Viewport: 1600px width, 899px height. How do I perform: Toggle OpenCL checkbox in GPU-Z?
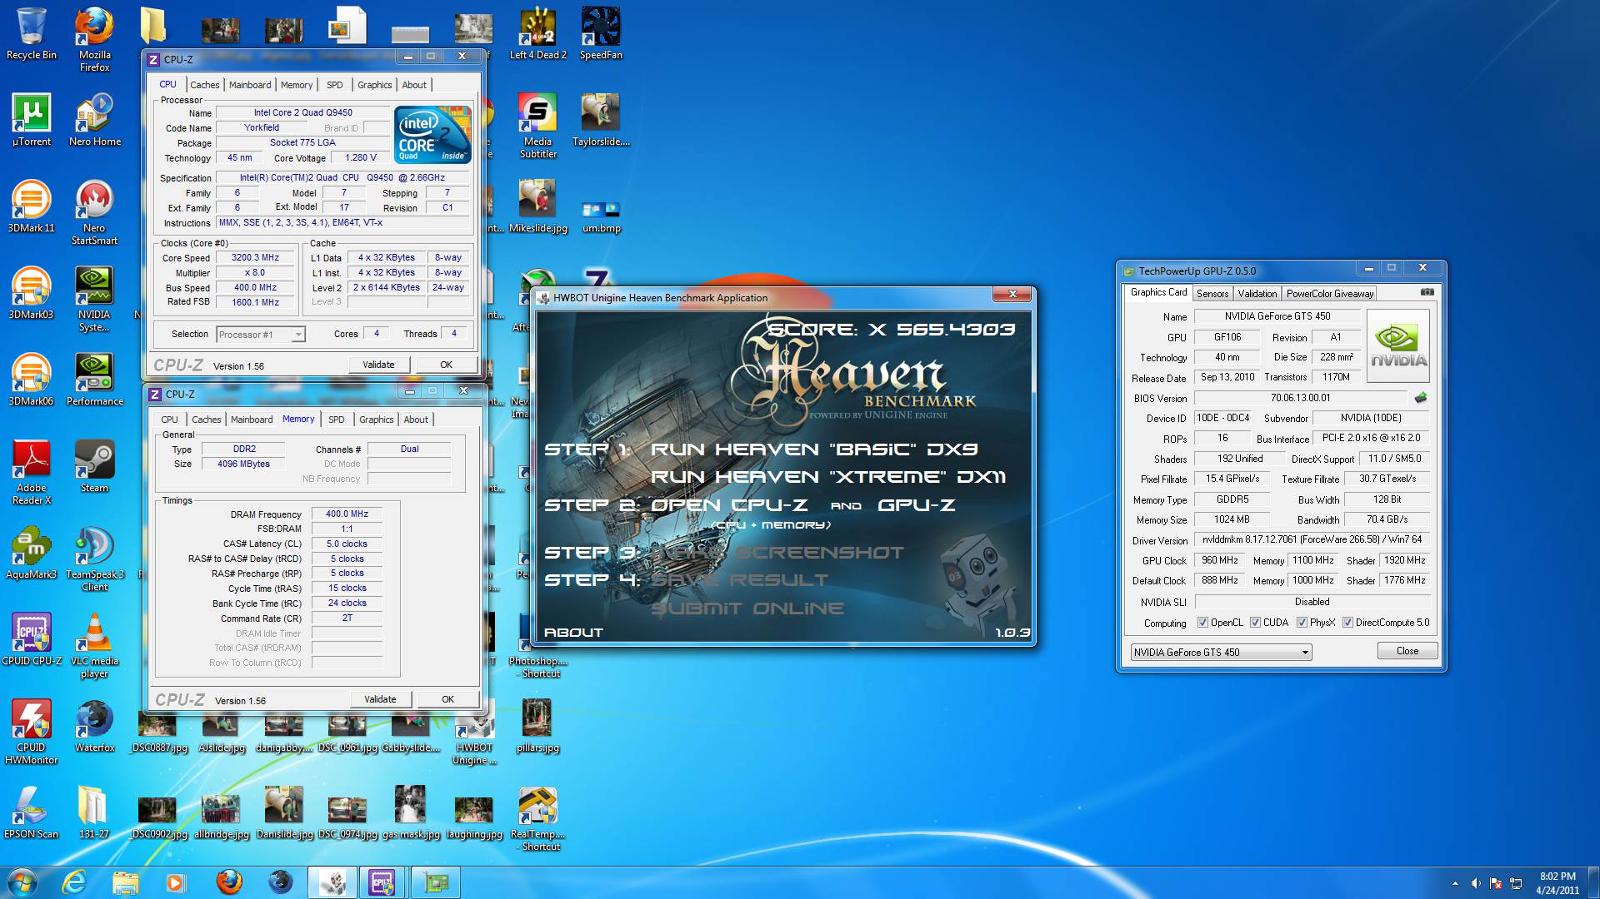point(1202,622)
